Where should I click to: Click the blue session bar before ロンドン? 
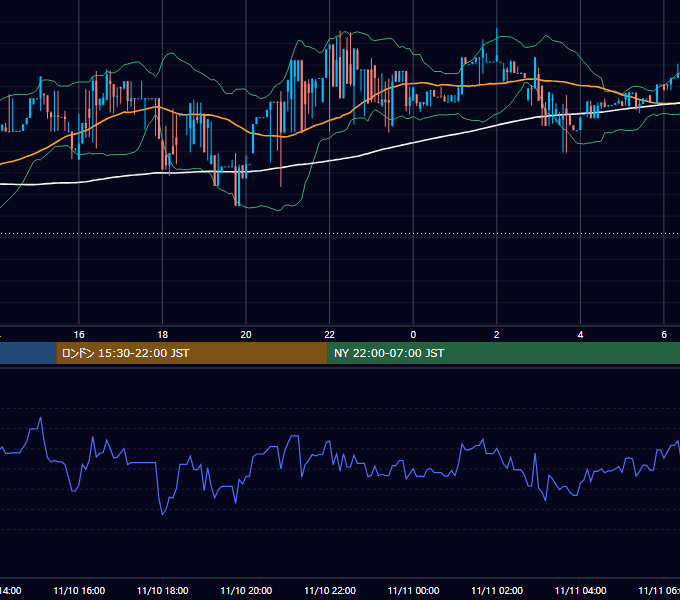pos(28,353)
